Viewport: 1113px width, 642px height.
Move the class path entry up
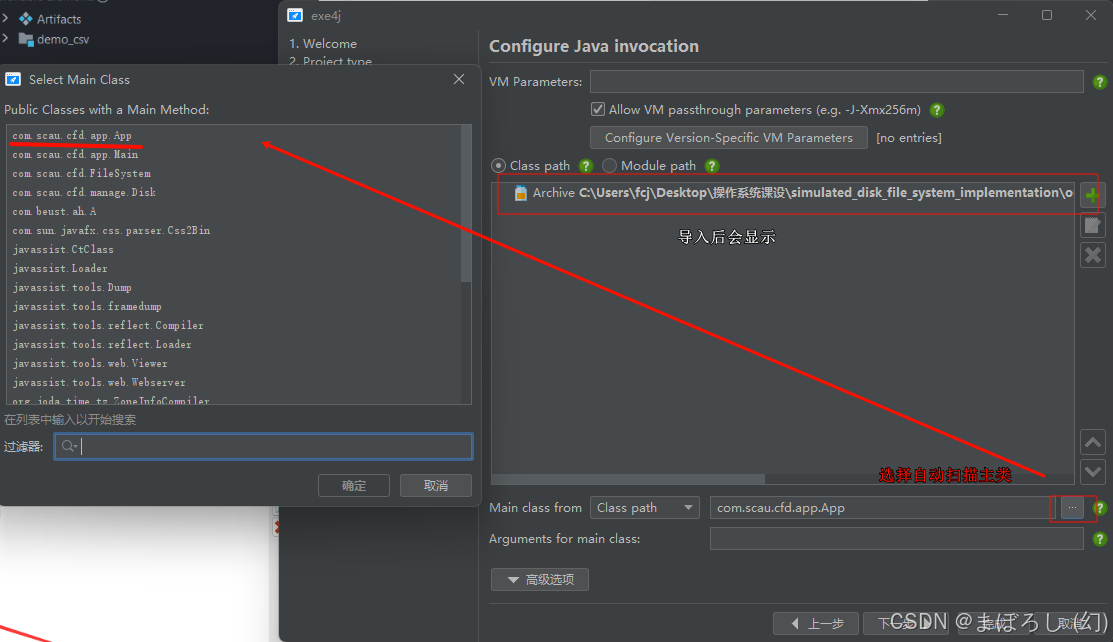coord(1092,442)
